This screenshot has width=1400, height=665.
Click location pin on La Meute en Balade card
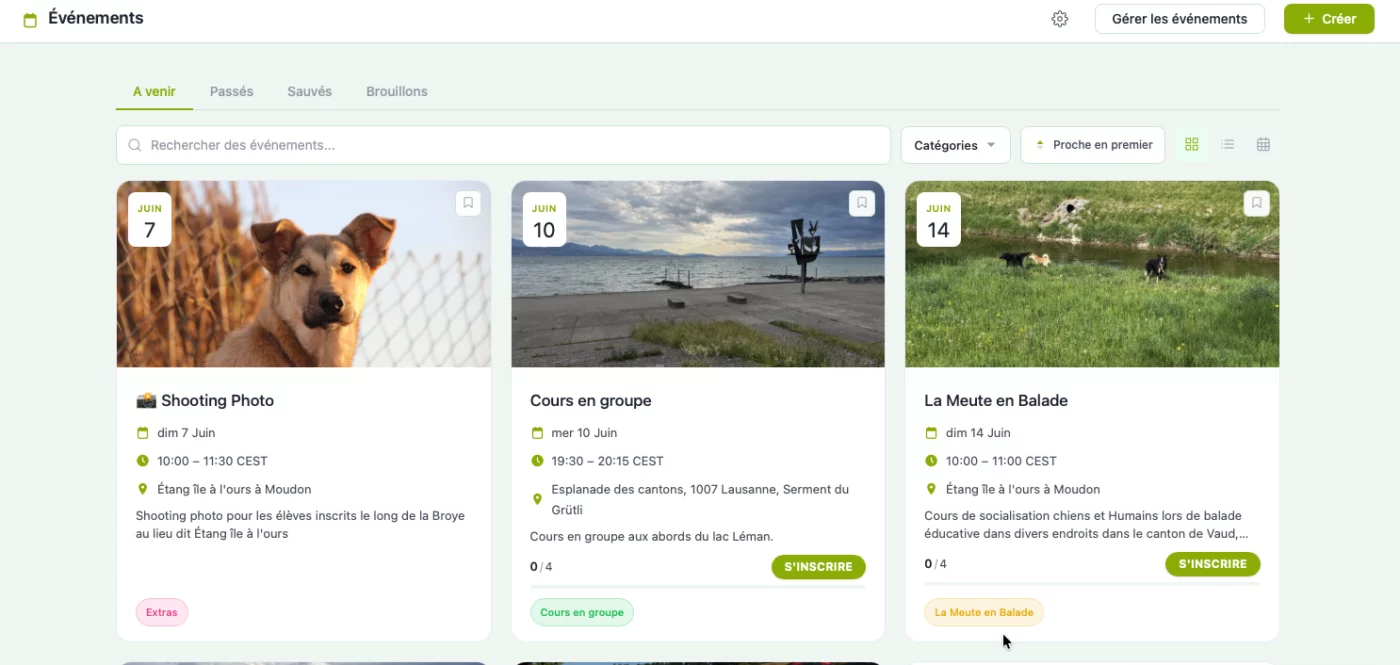click(x=931, y=489)
